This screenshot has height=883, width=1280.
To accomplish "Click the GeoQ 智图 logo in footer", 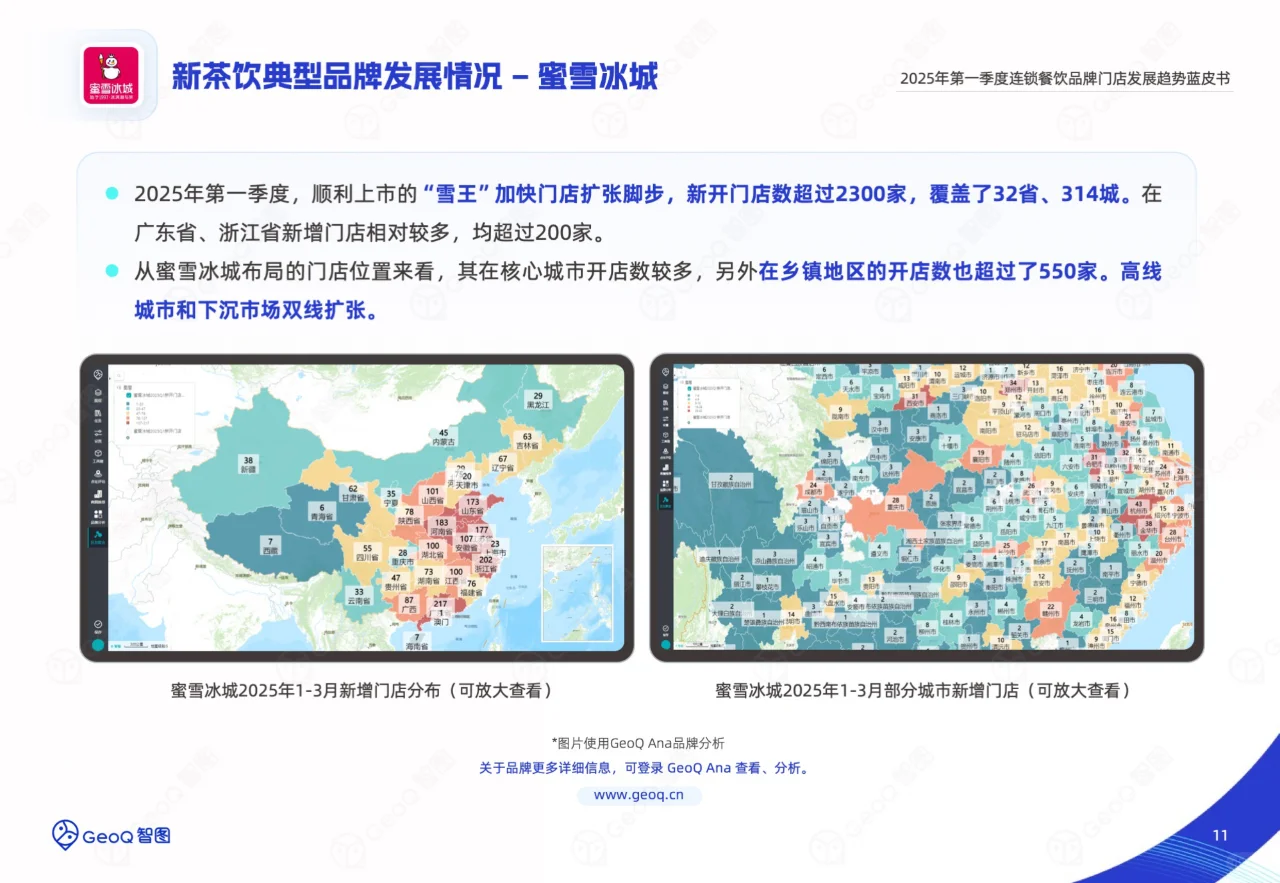I will (111, 835).
